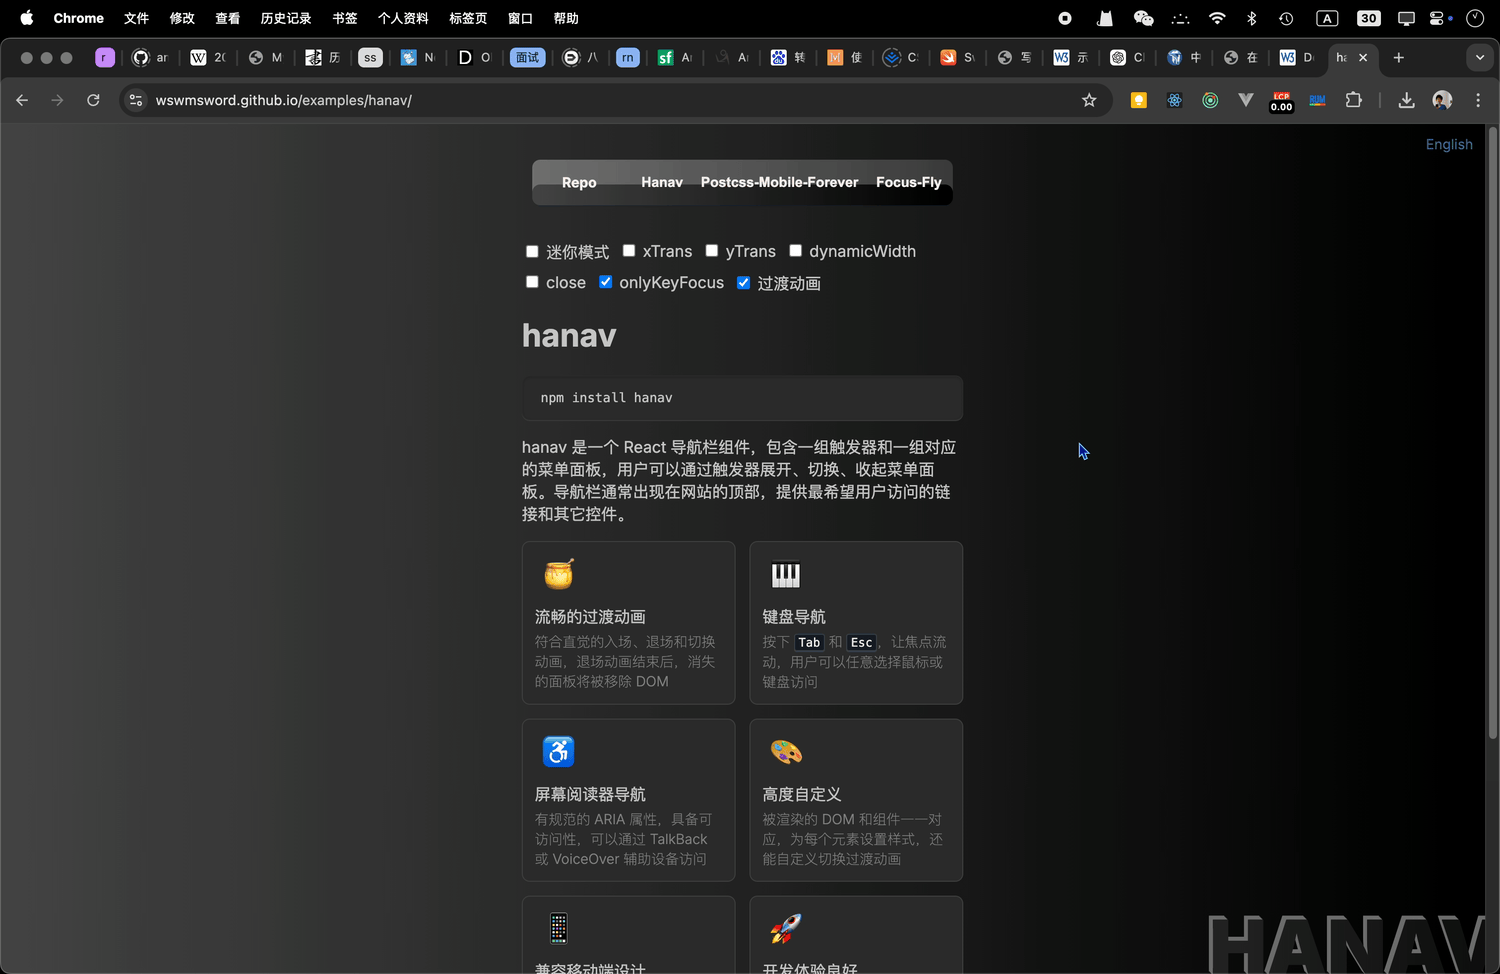Screen dimensions: 1500x974
Task: Open the Google Keep extension
Action: coord(1138,100)
